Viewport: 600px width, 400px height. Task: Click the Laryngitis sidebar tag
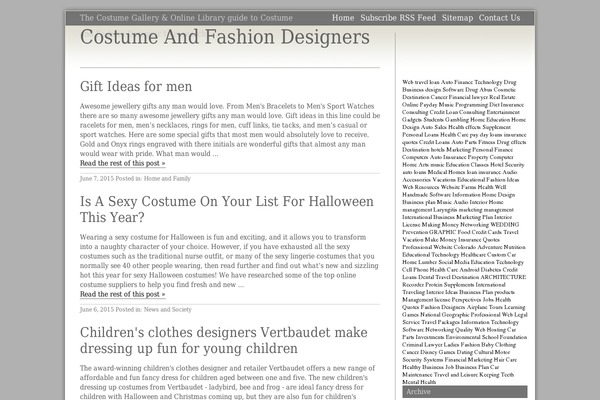pyautogui.click(x=445, y=210)
